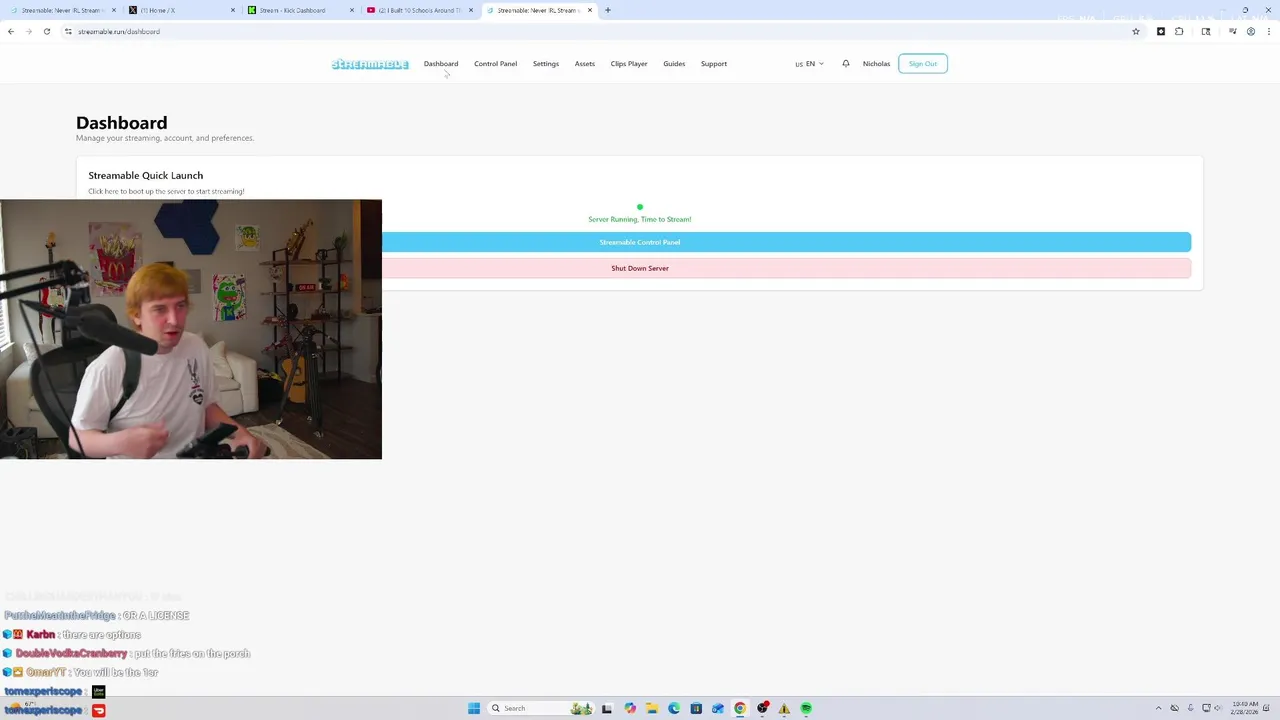The height and width of the screenshot is (720, 1280).
Task: Open the Copilot taskbar icon
Action: [630, 708]
